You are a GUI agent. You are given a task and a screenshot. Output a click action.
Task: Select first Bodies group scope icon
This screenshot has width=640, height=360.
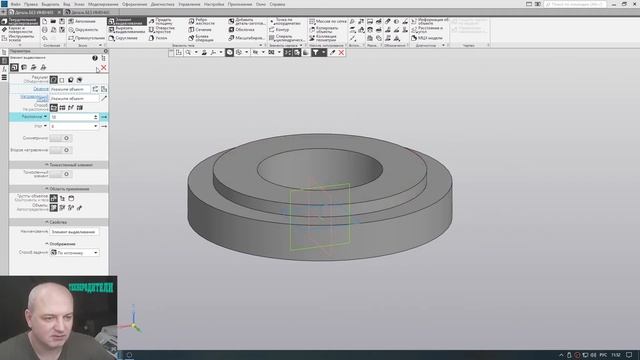pos(53,198)
